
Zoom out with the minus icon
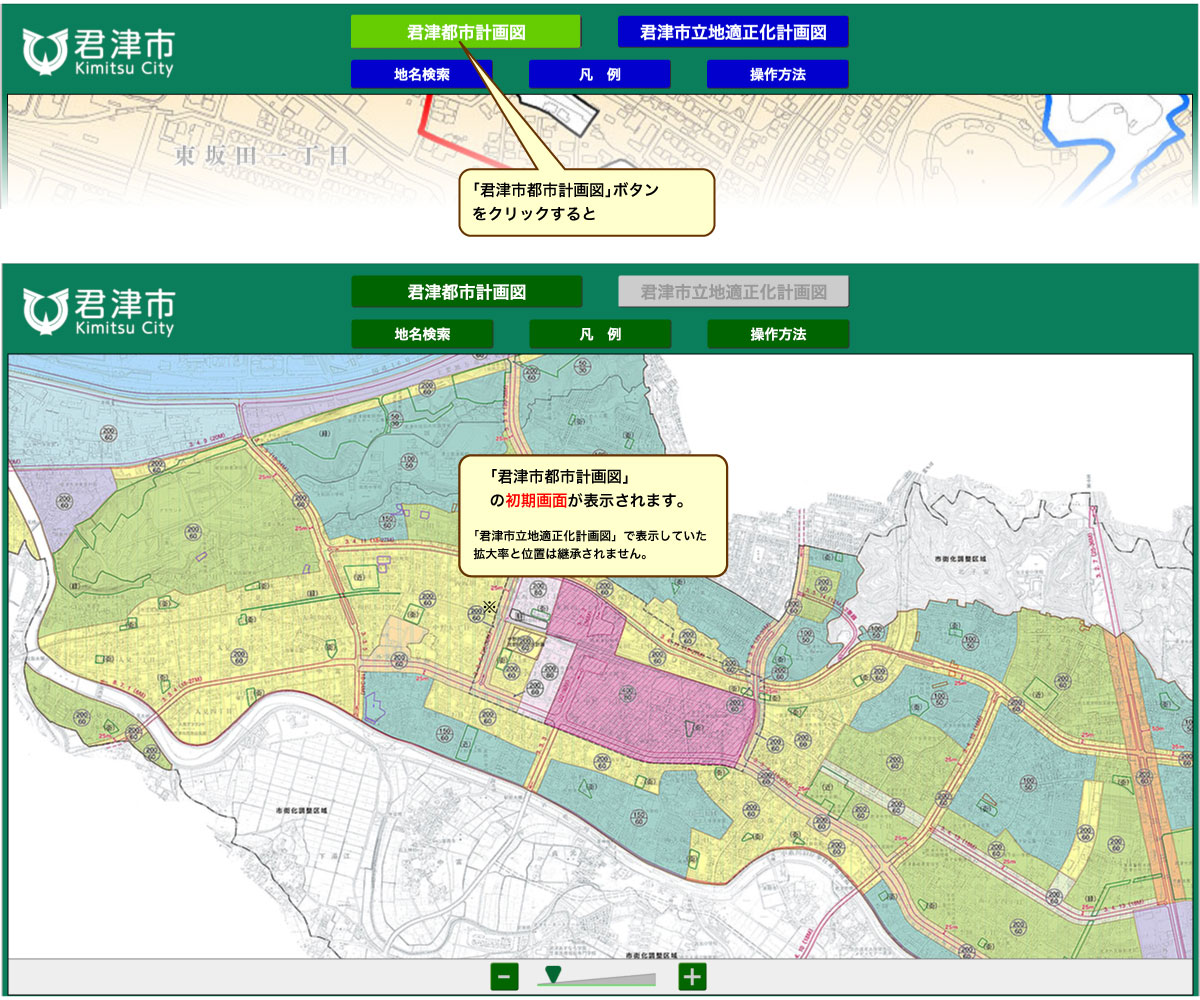coord(504,977)
